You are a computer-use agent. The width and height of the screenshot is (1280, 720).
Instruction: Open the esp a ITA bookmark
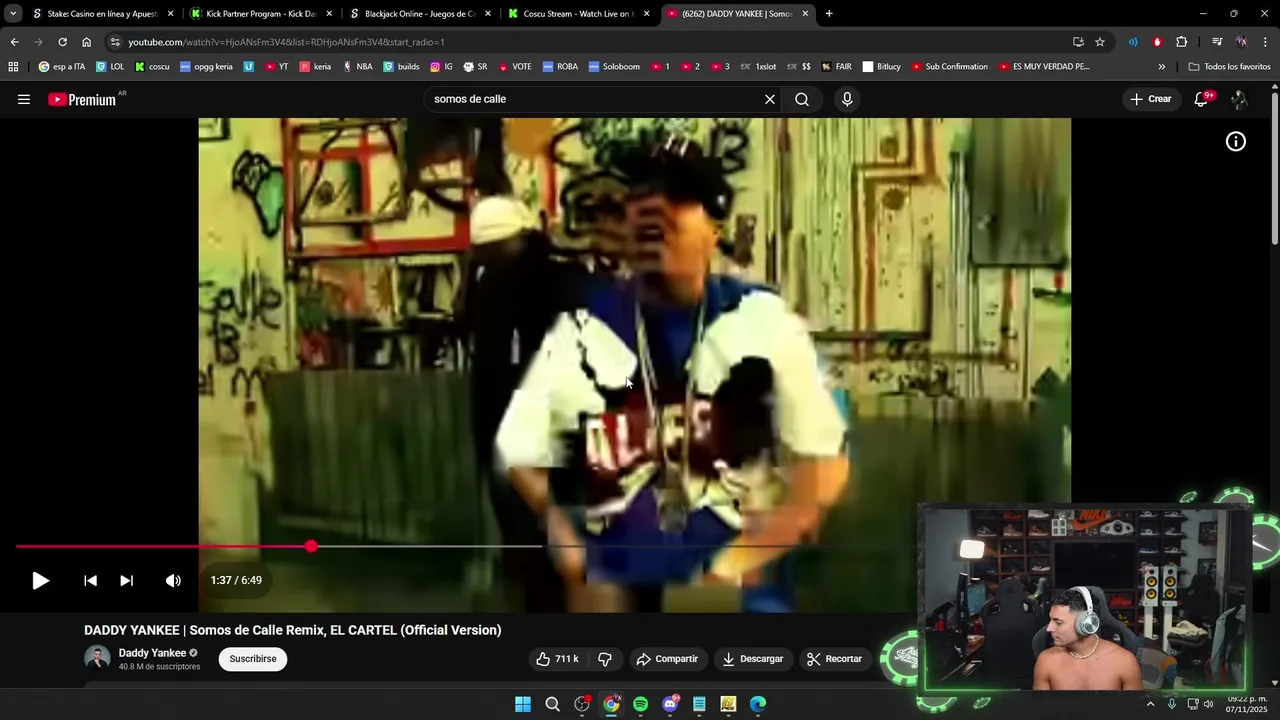62,67
